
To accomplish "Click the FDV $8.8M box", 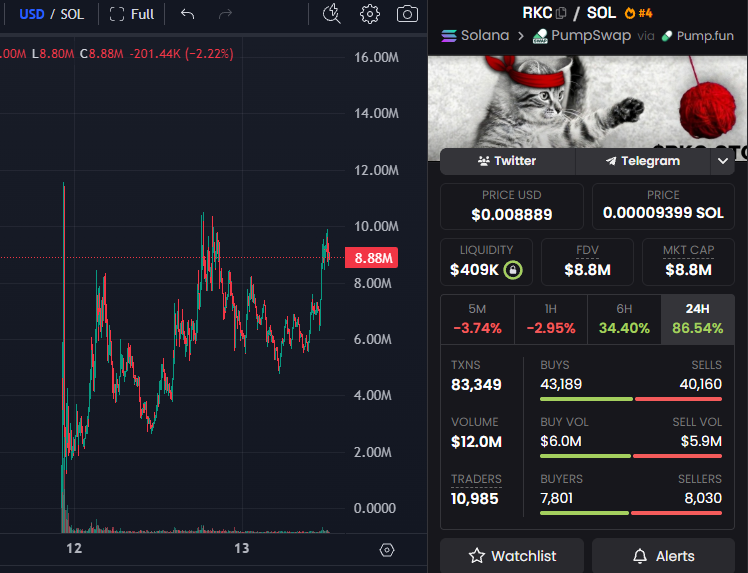I will pos(587,262).
